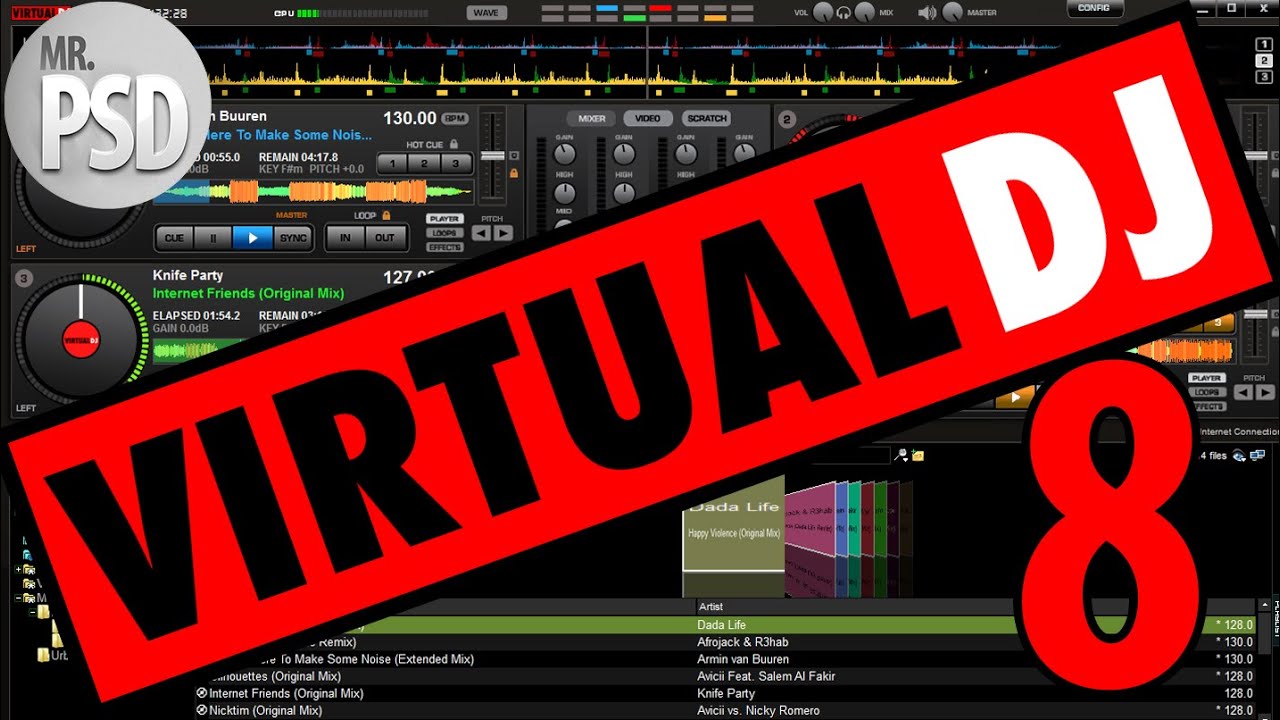Toggle the orange pitch lock beside deck 1 fader
The width and height of the screenshot is (1280, 720).
pos(514,173)
